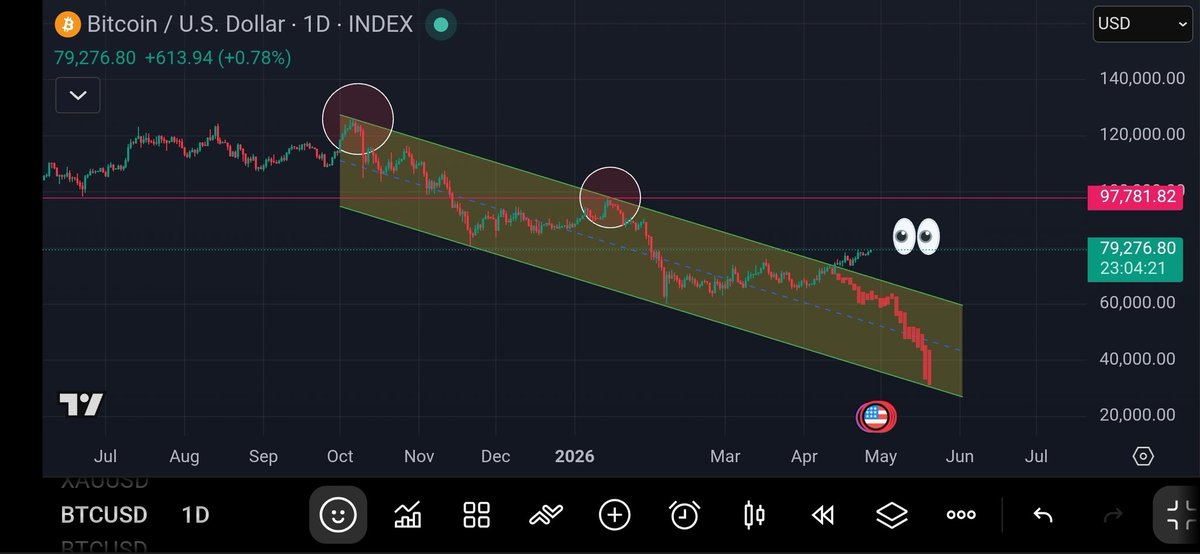Change the 1D interval selector
The width and height of the screenshot is (1200, 554).
click(195, 515)
